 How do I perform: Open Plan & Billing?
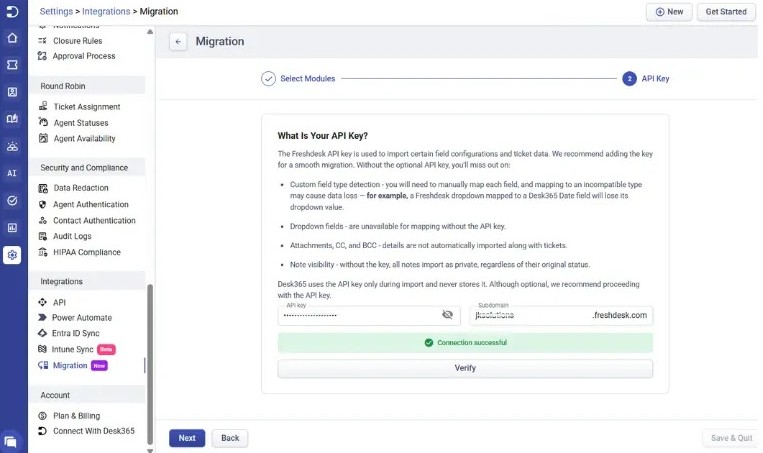pos(76,416)
